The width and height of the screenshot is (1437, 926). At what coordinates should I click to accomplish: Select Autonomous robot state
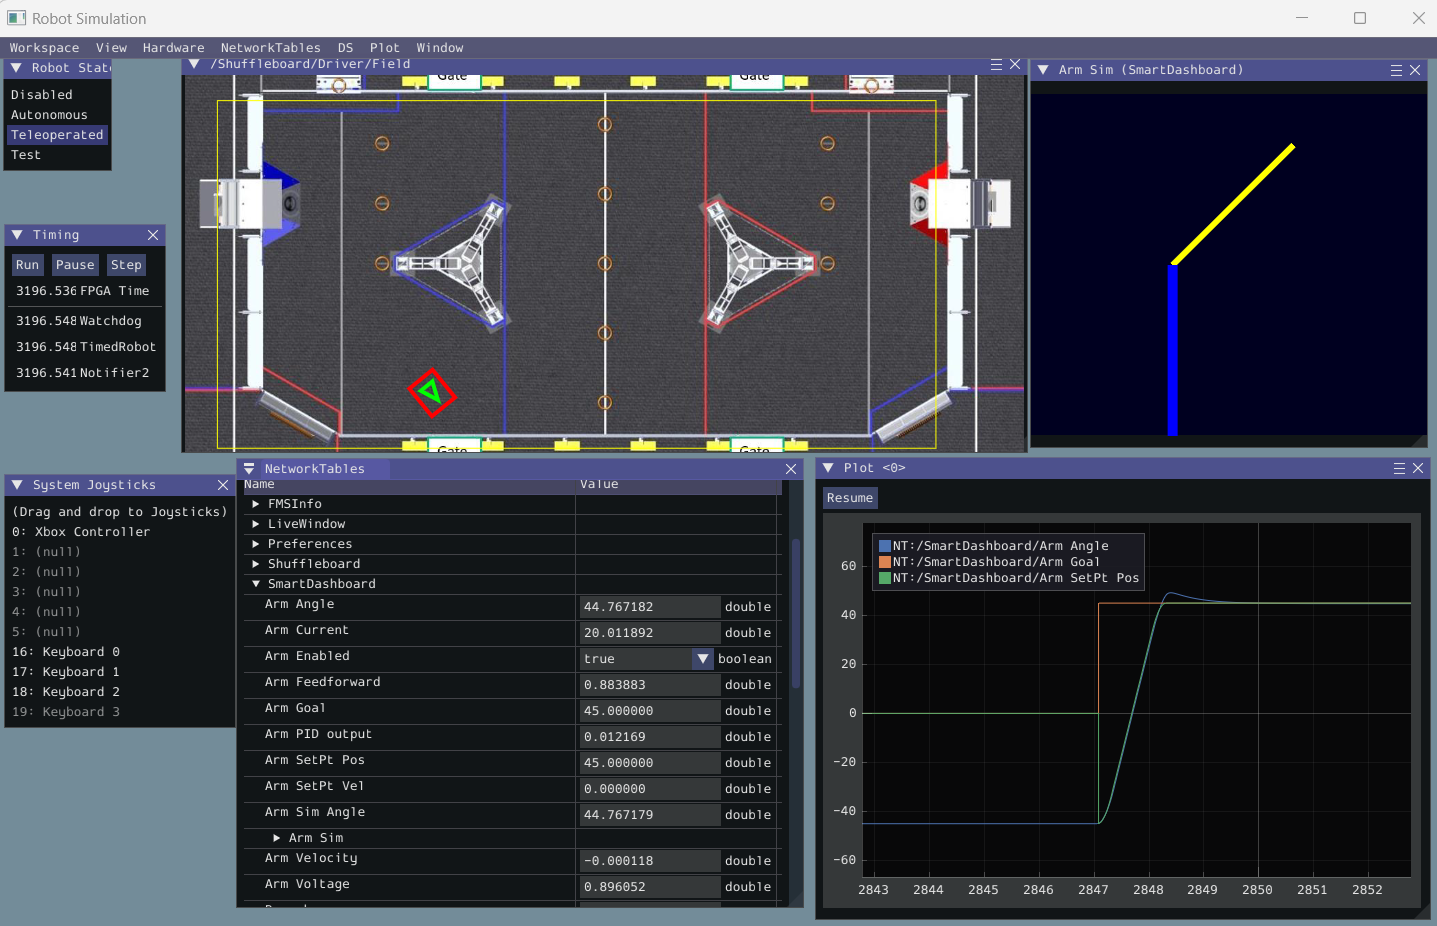click(x=49, y=115)
